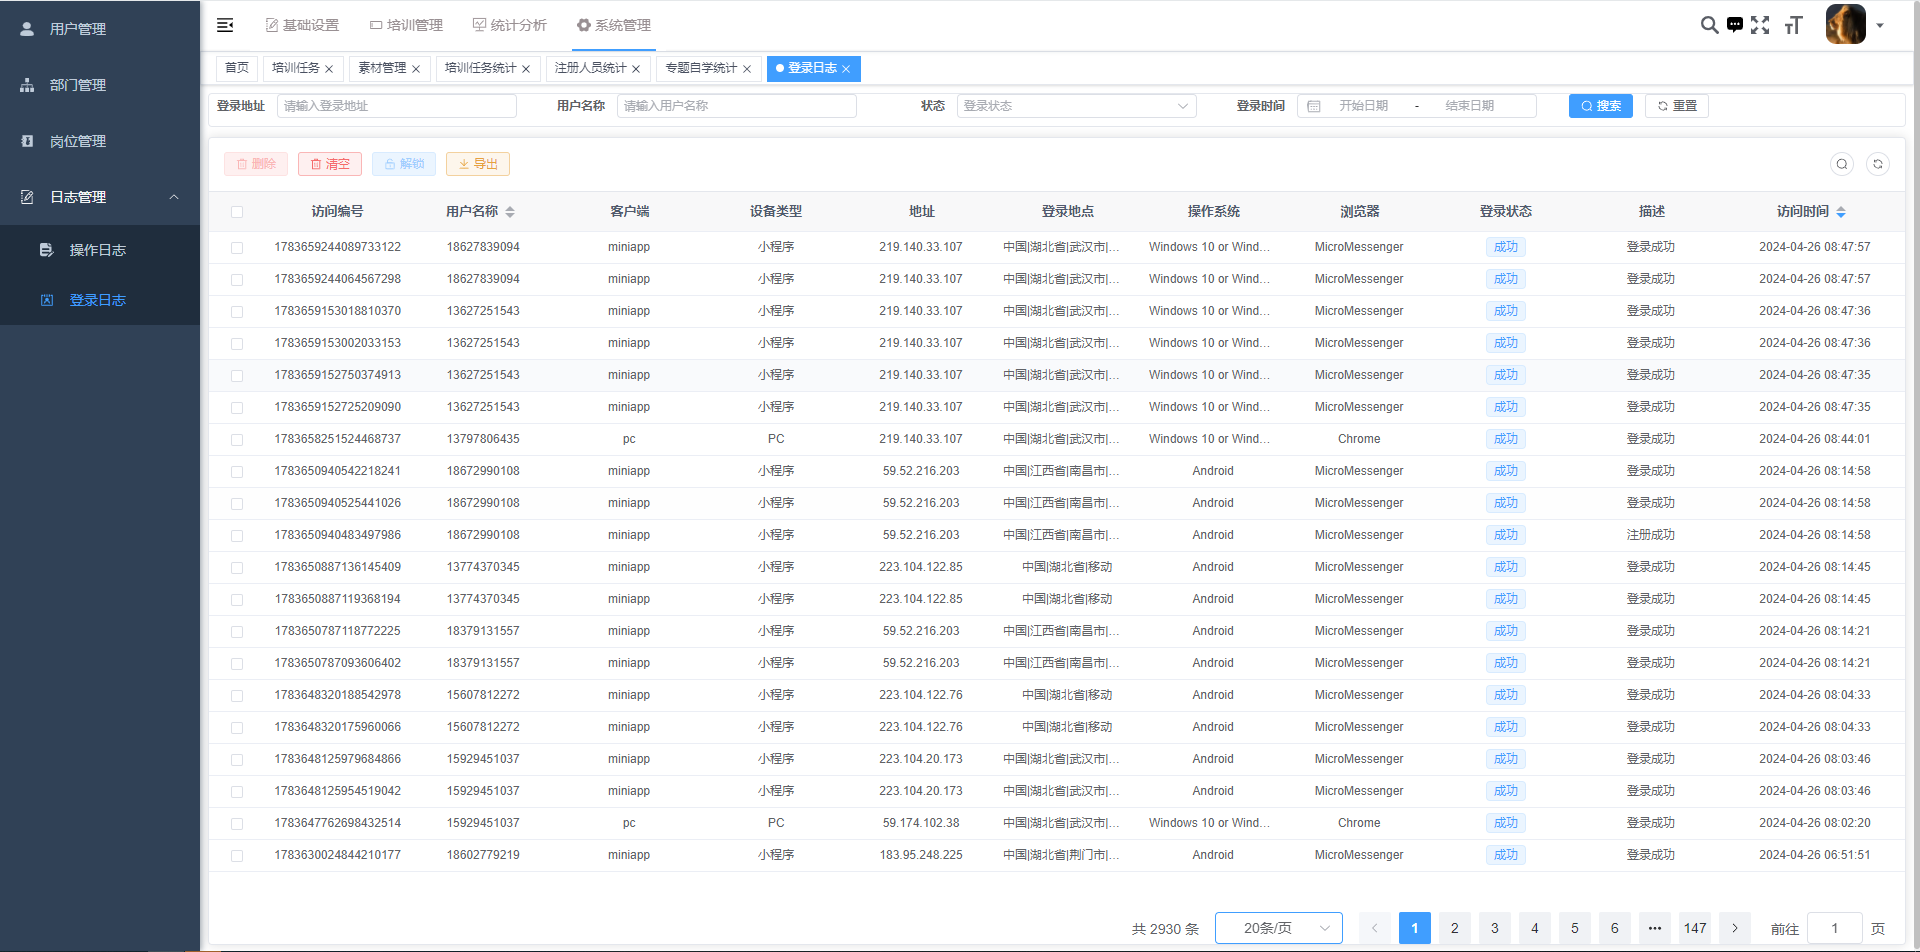The image size is (1920, 952).
Task: Open the 培训管理 top menu
Action: 406,25
